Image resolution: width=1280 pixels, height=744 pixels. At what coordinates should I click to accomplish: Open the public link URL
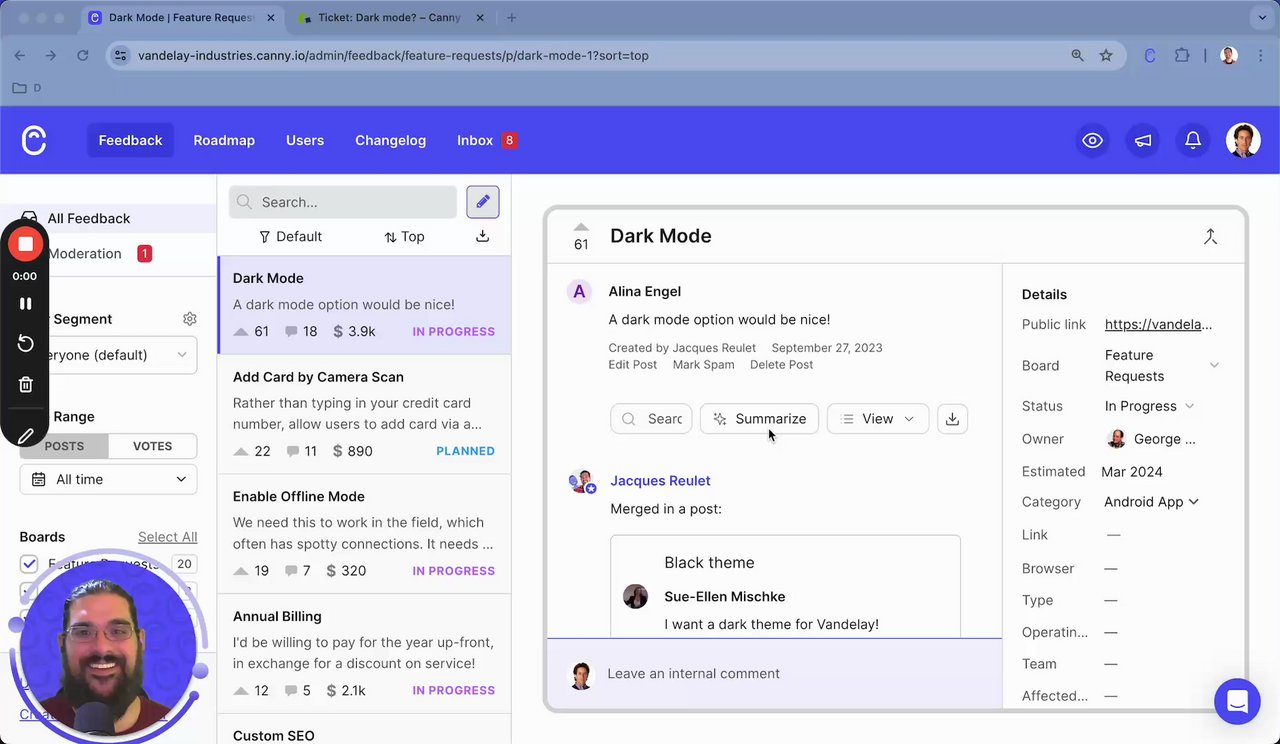[1158, 324]
